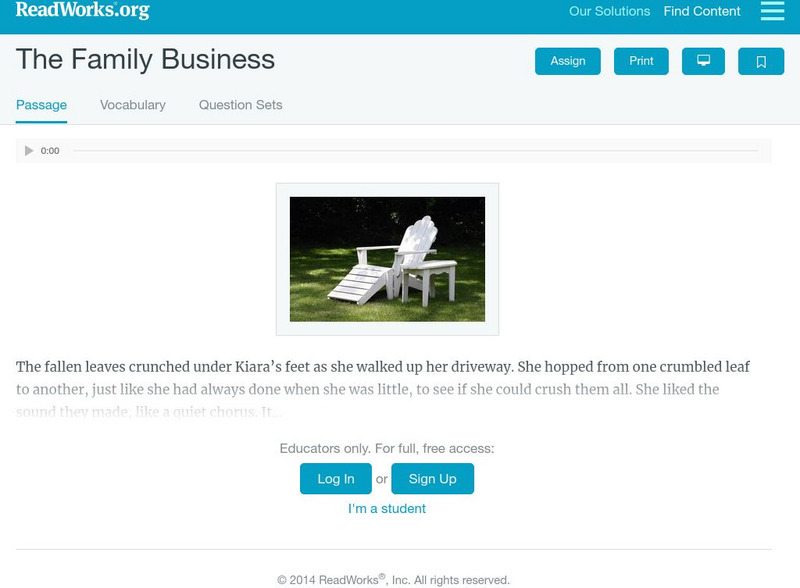Bookmark this passage with the bookmark icon
This screenshot has width=800, height=588.
pos(761,61)
